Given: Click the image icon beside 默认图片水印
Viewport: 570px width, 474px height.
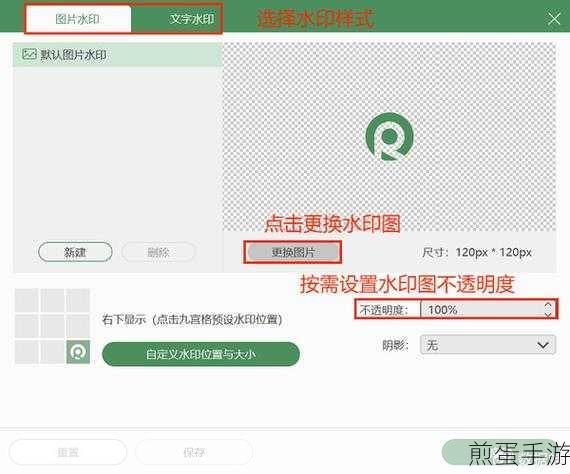Looking at the screenshot, I should 29,55.
